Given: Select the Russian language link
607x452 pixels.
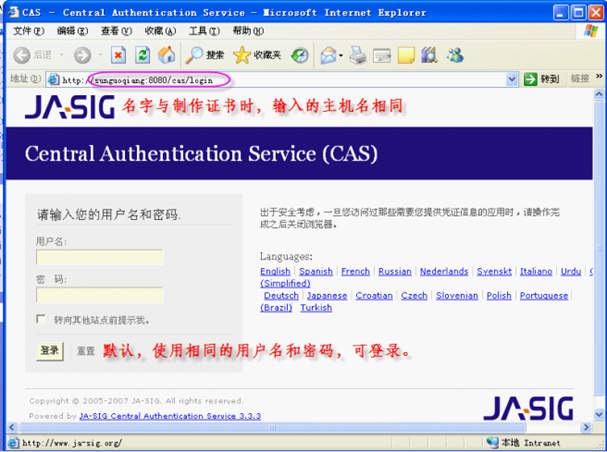Looking at the screenshot, I should (x=395, y=272).
